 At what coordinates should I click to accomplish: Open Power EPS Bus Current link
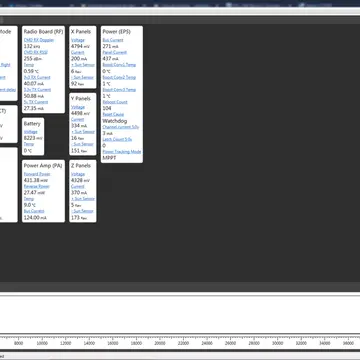[113, 40]
